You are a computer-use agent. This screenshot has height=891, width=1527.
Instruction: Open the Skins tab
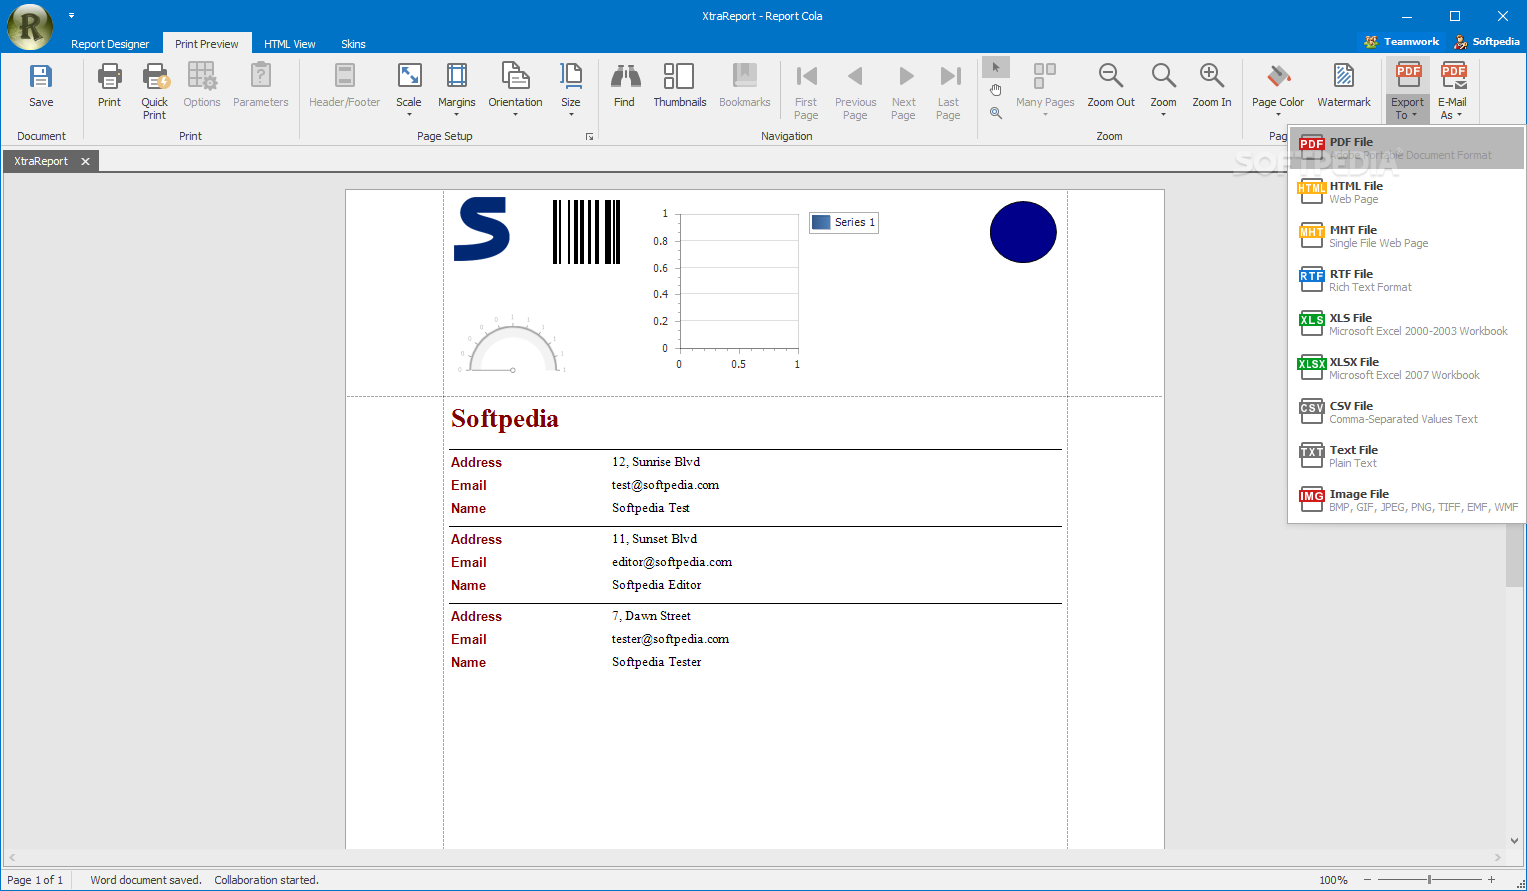(353, 44)
